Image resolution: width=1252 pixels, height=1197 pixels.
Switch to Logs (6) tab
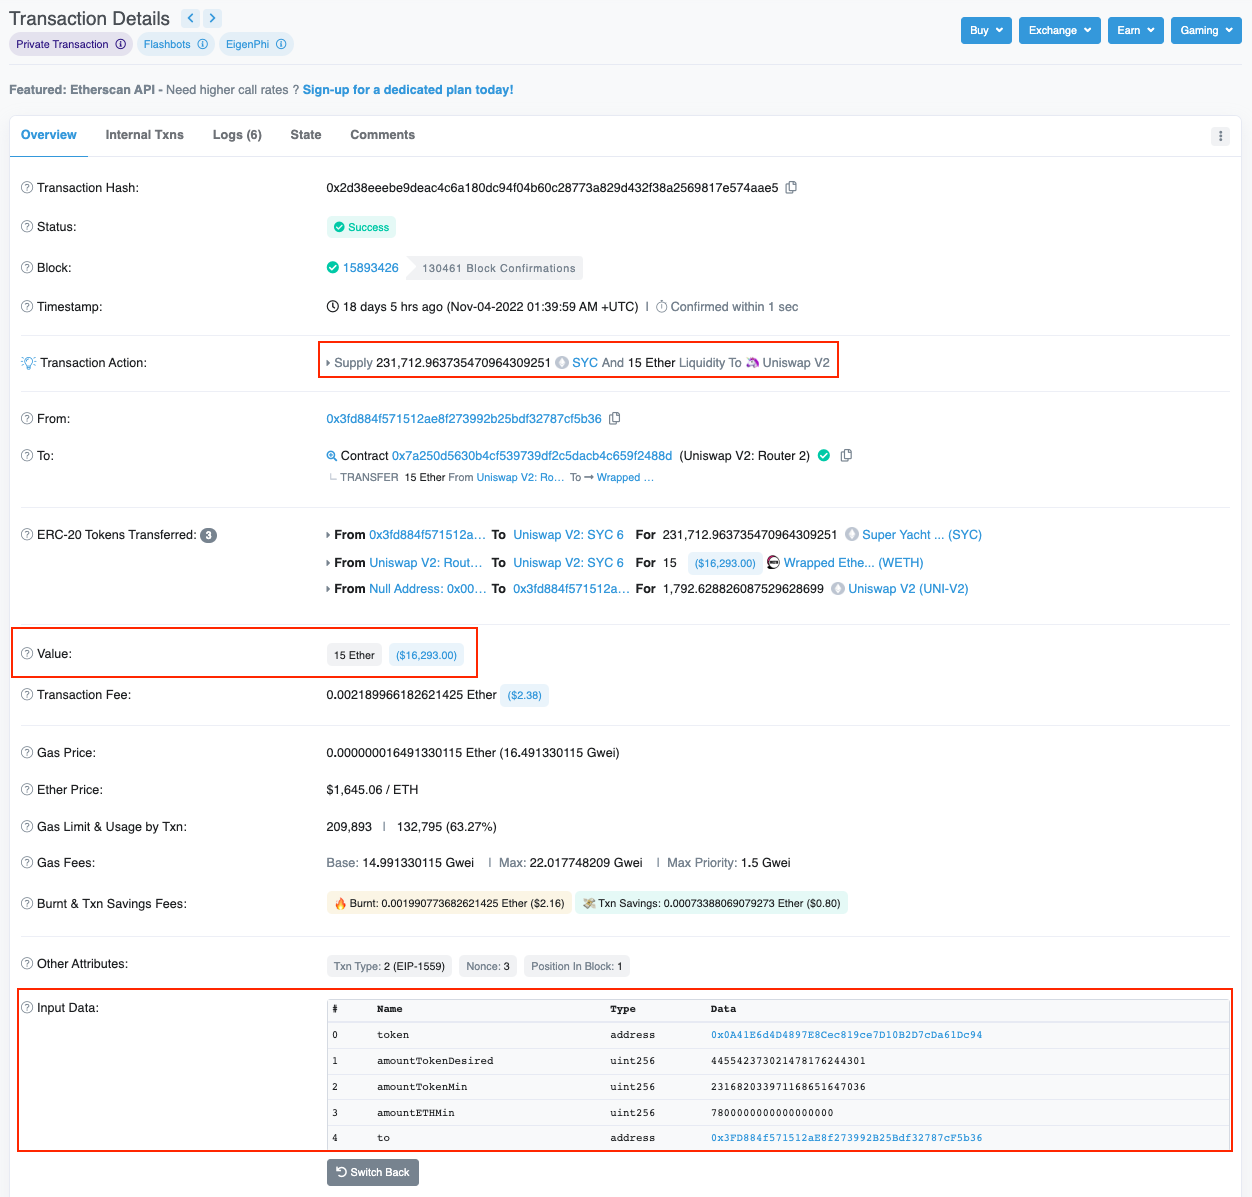(237, 135)
